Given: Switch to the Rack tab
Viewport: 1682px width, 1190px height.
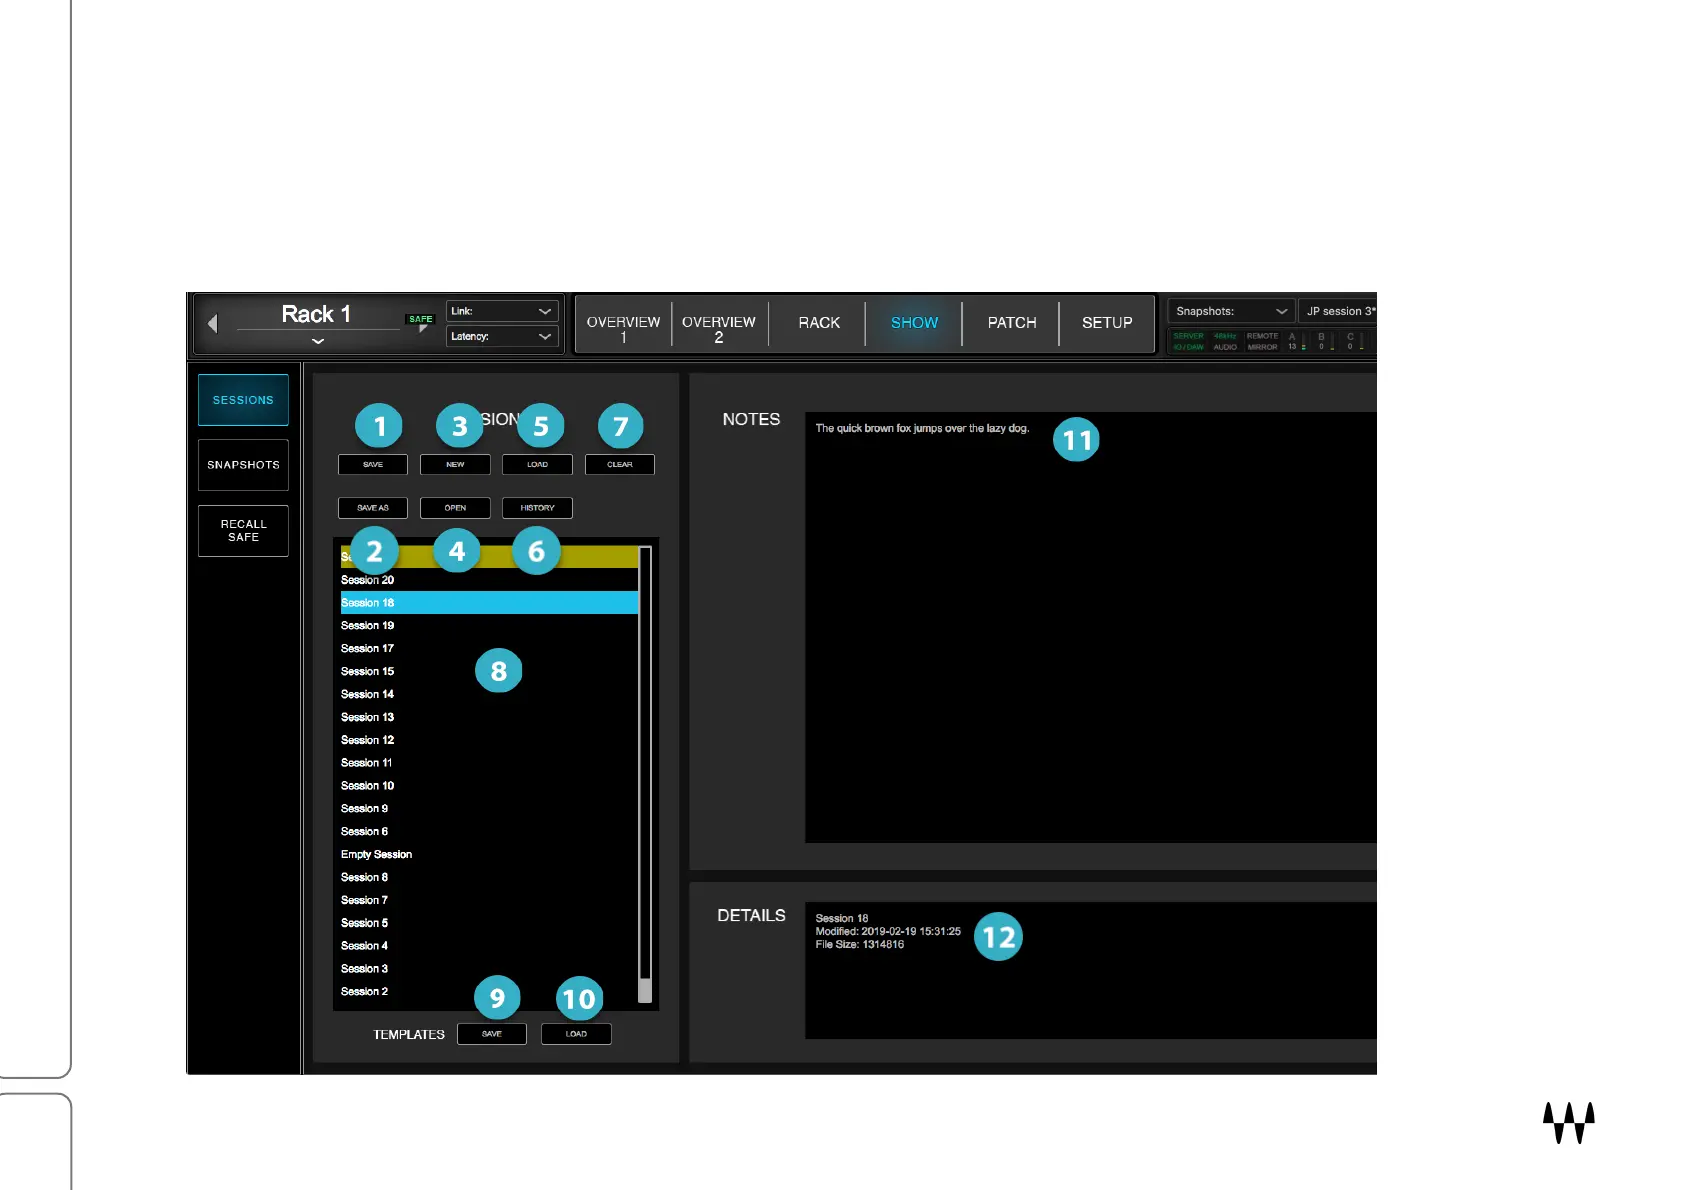Looking at the screenshot, I should 818,323.
